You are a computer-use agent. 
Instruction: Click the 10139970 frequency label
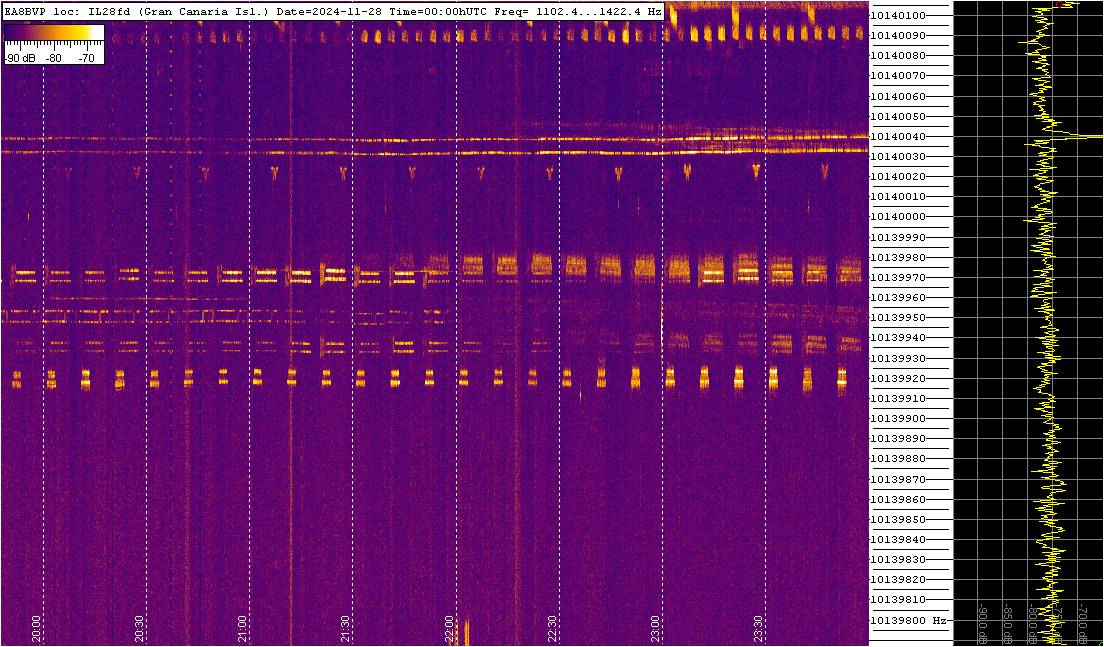pyautogui.click(x=898, y=277)
